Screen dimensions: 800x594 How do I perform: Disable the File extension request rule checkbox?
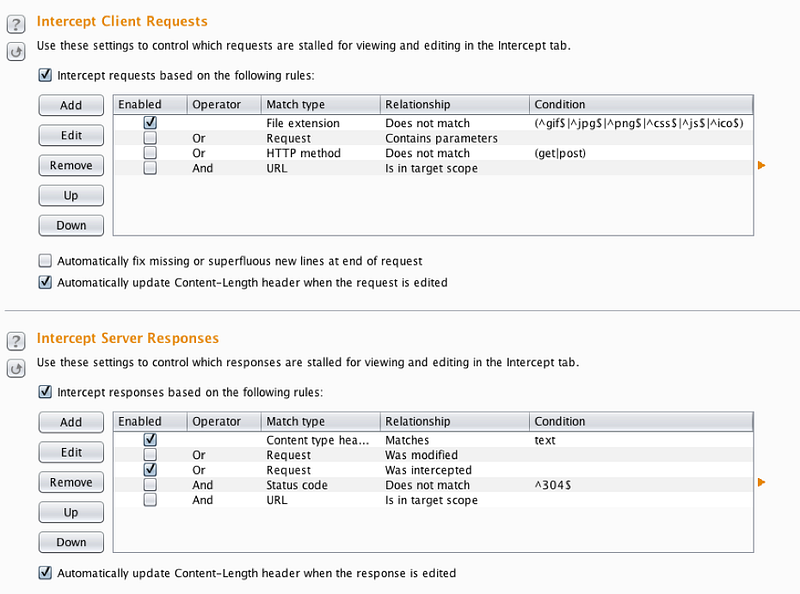coord(150,122)
